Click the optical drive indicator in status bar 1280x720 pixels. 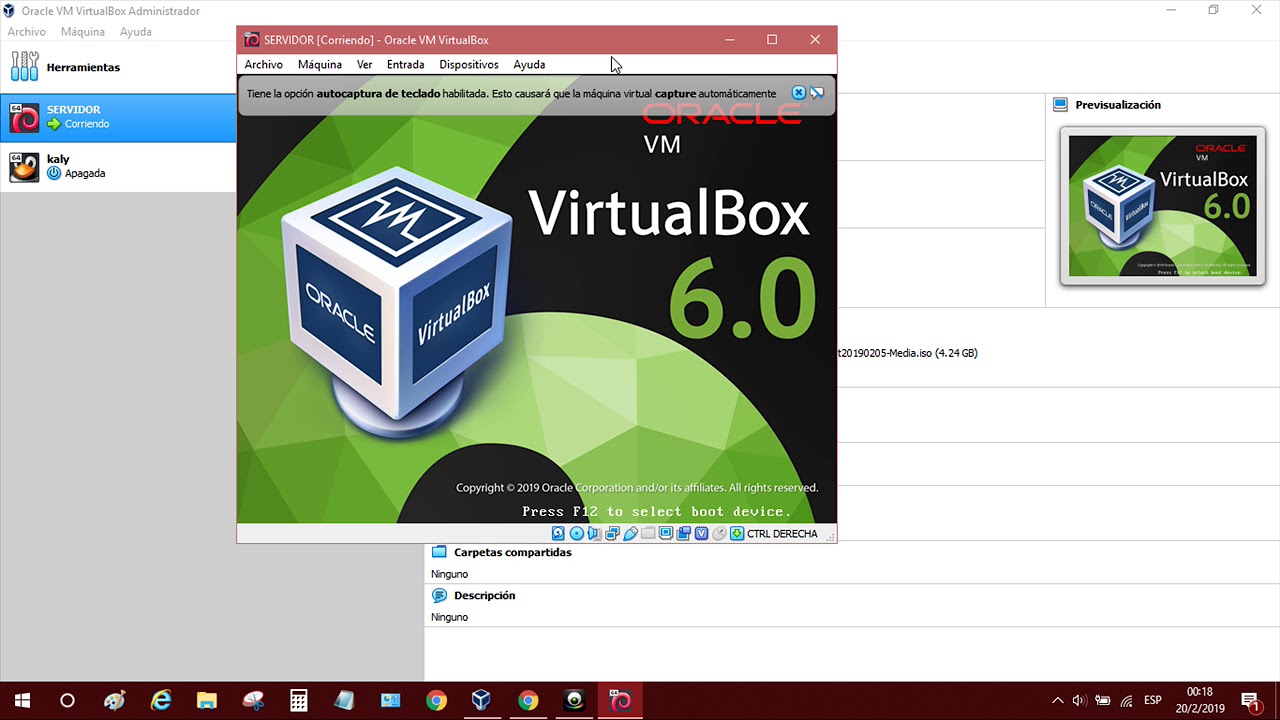tap(577, 534)
